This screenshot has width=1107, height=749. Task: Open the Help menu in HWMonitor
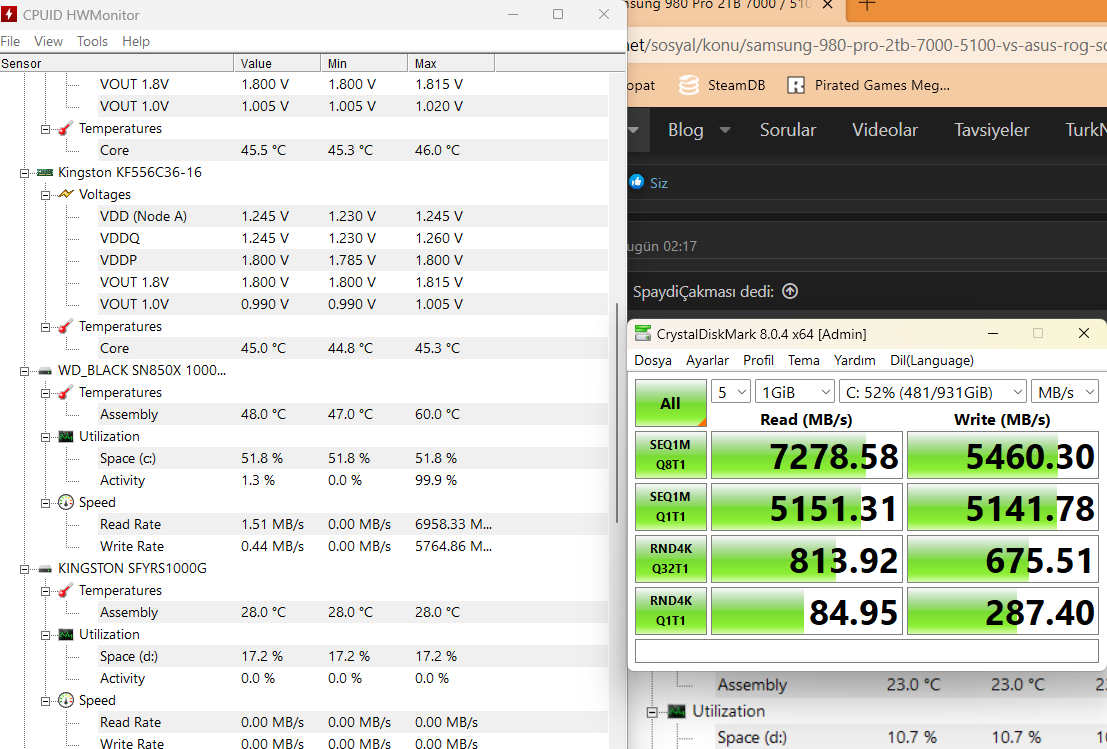[x=136, y=41]
